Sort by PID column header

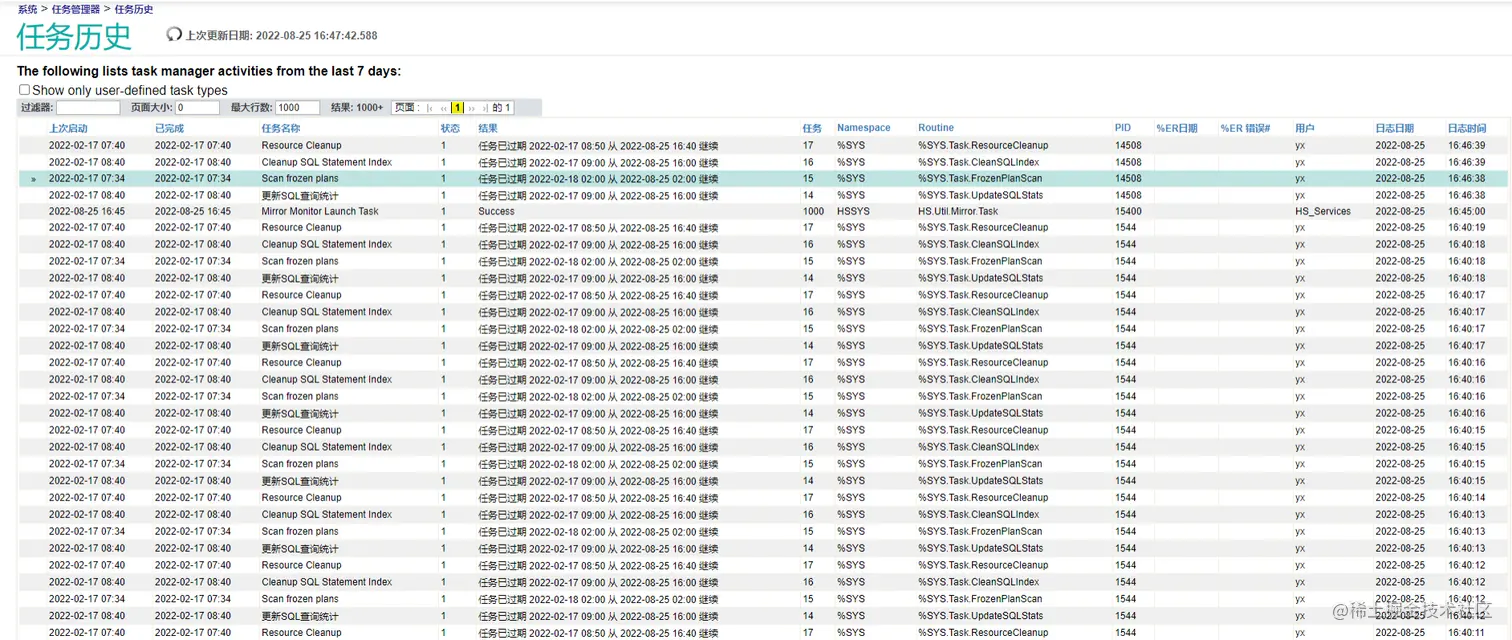click(1123, 128)
